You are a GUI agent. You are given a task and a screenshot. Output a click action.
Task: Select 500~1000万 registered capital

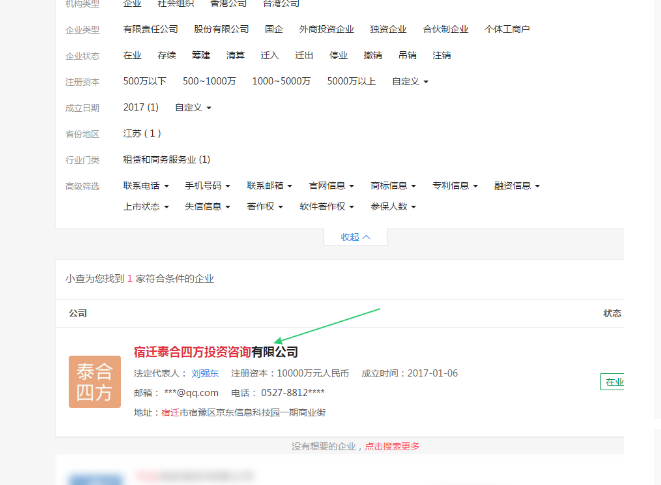[209, 81]
